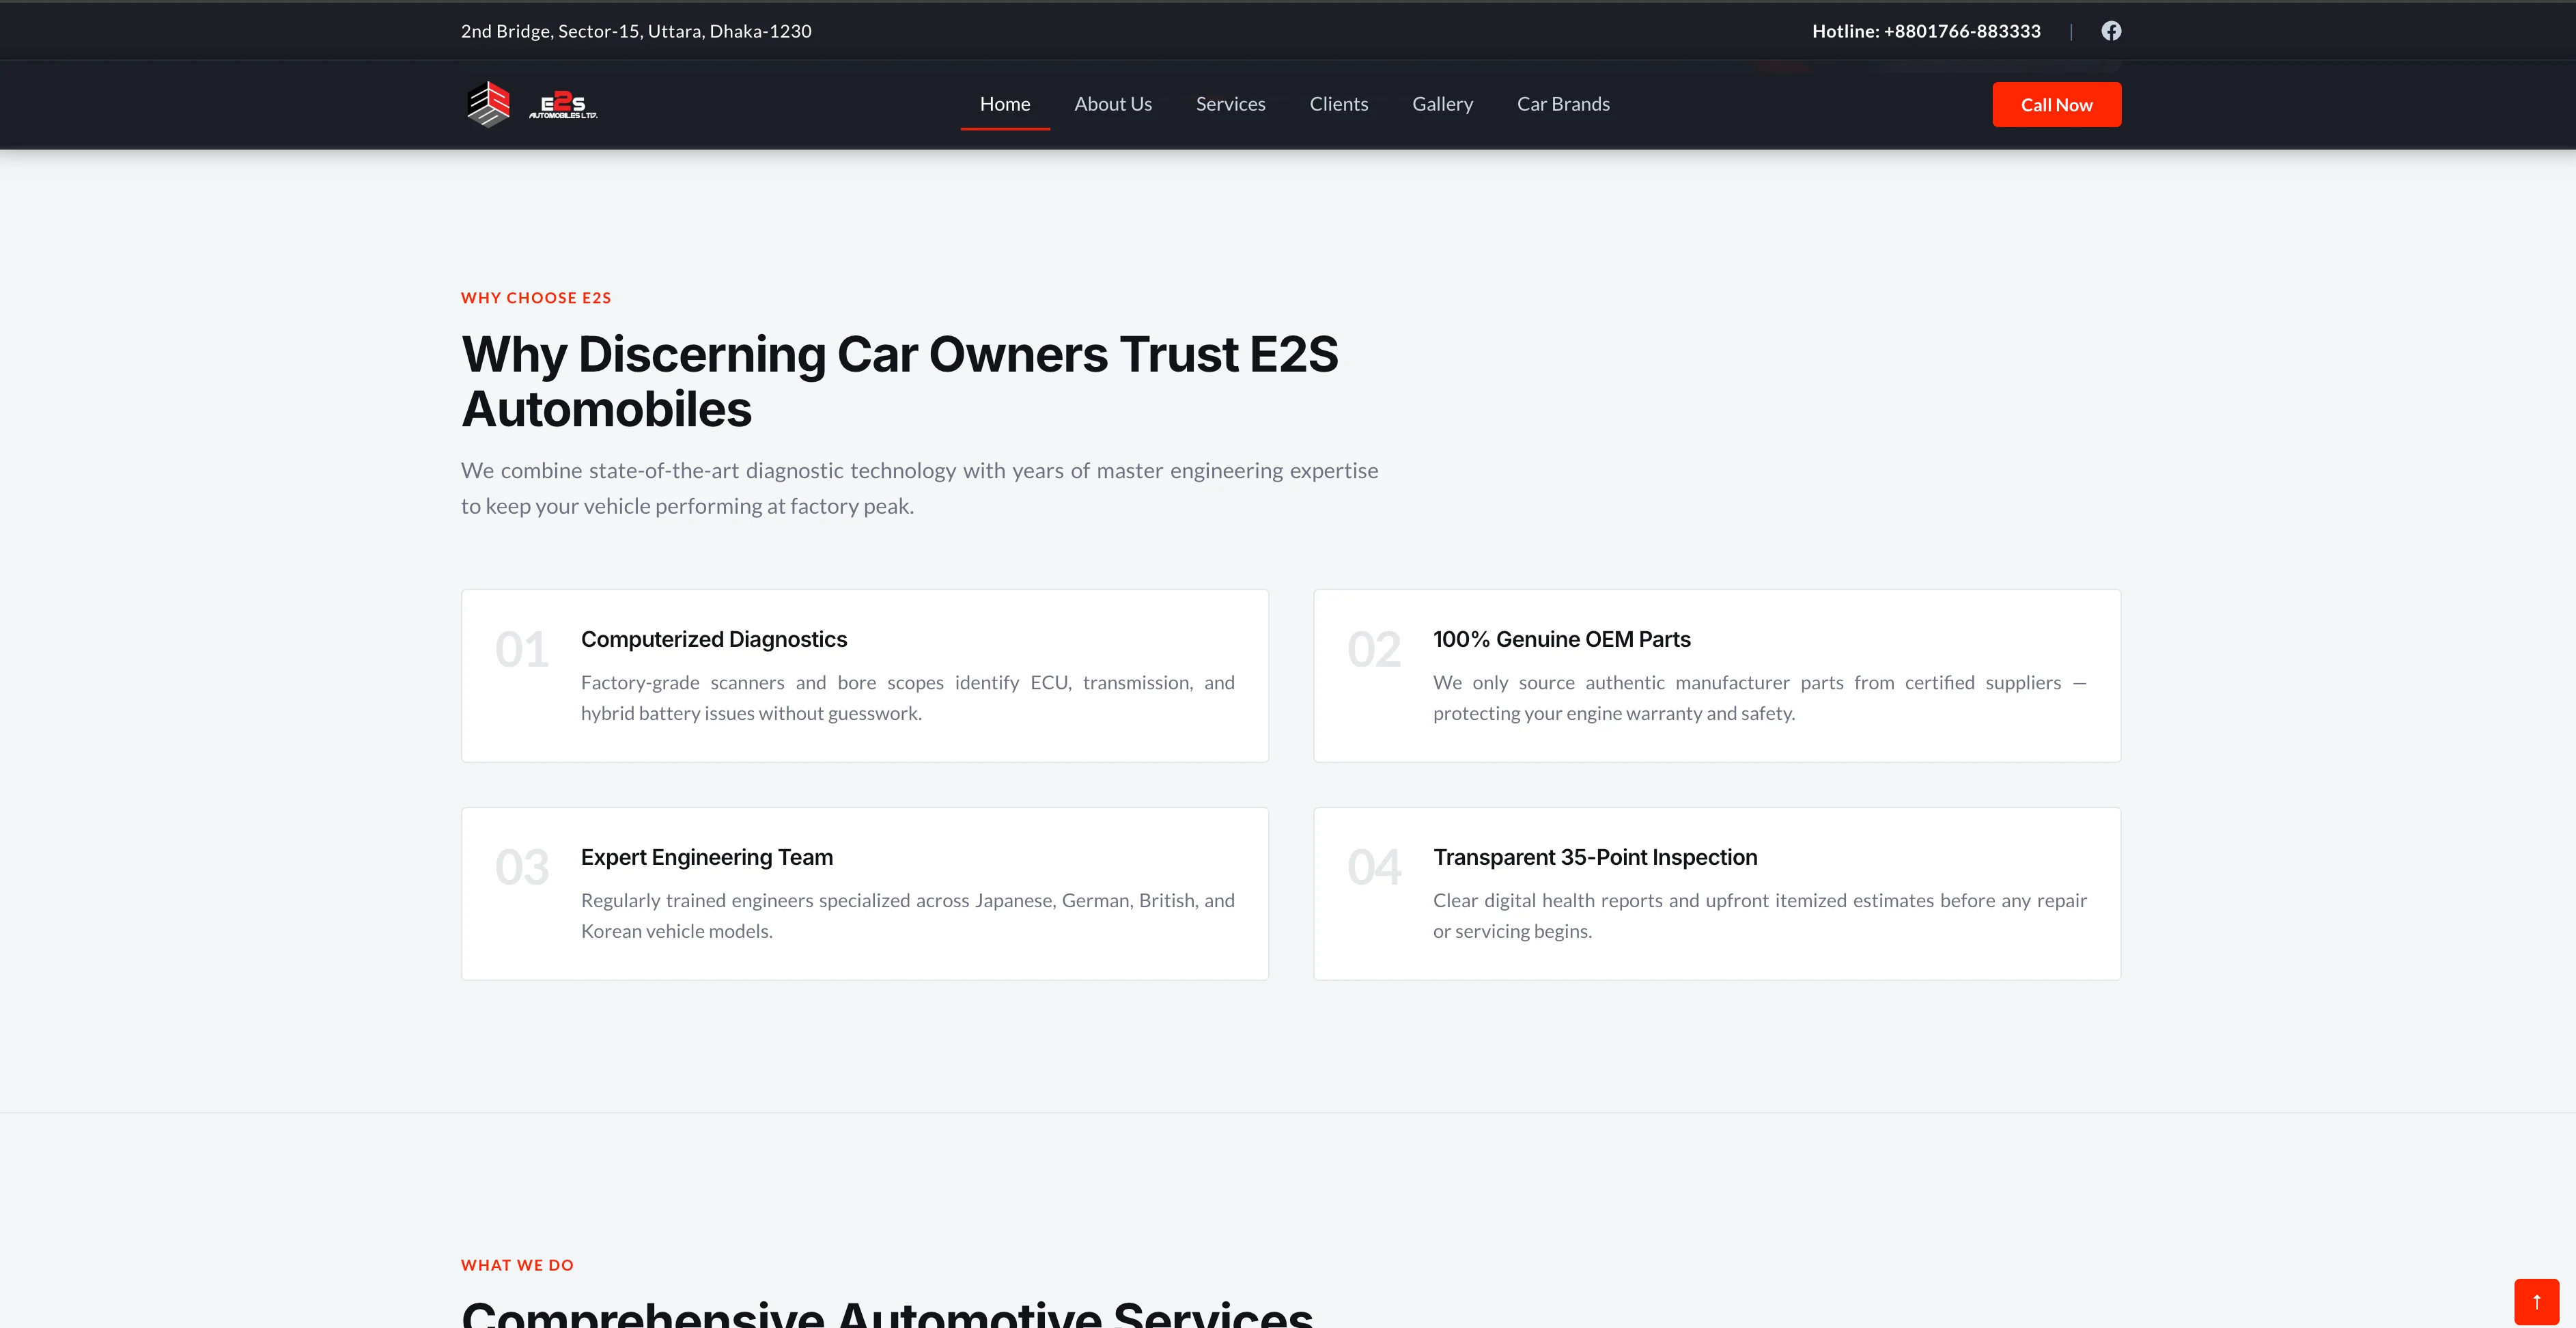The height and width of the screenshot is (1328, 2576).
Task: Select the Computerized Diagnostics card title
Action: pyautogui.click(x=714, y=639)
